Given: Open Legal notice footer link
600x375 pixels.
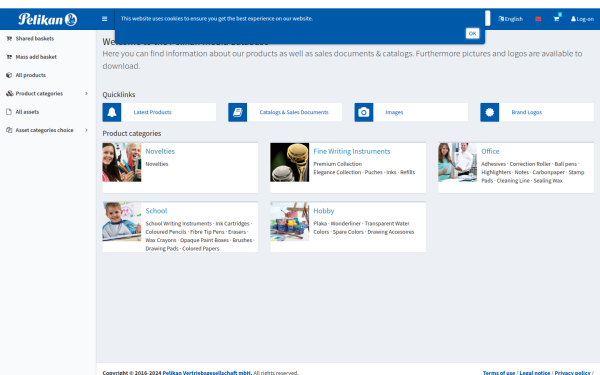Looking at the screenshot, I should (535, 373).
